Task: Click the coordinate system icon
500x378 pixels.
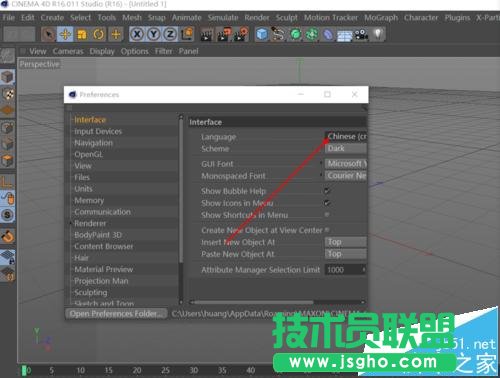Action: pyautogui.click(x=187, y=34)
